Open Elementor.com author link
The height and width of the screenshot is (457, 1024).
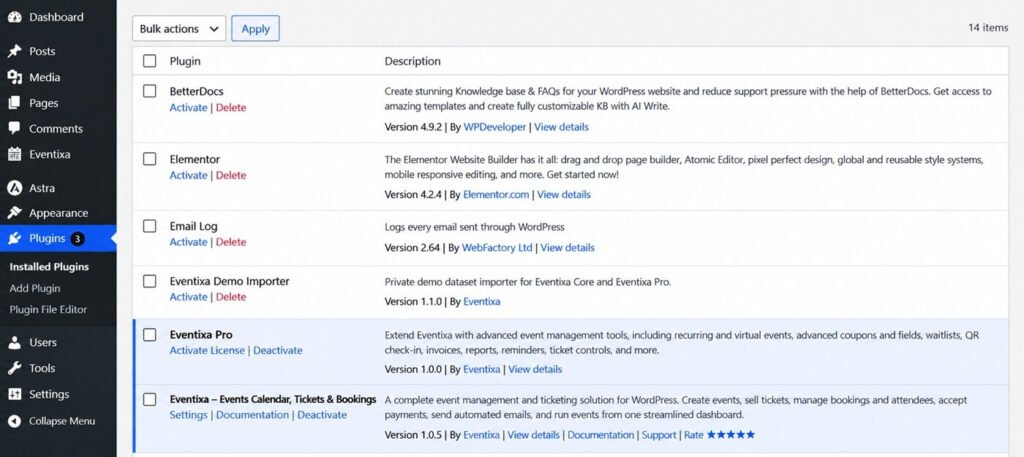coord(496,195)
